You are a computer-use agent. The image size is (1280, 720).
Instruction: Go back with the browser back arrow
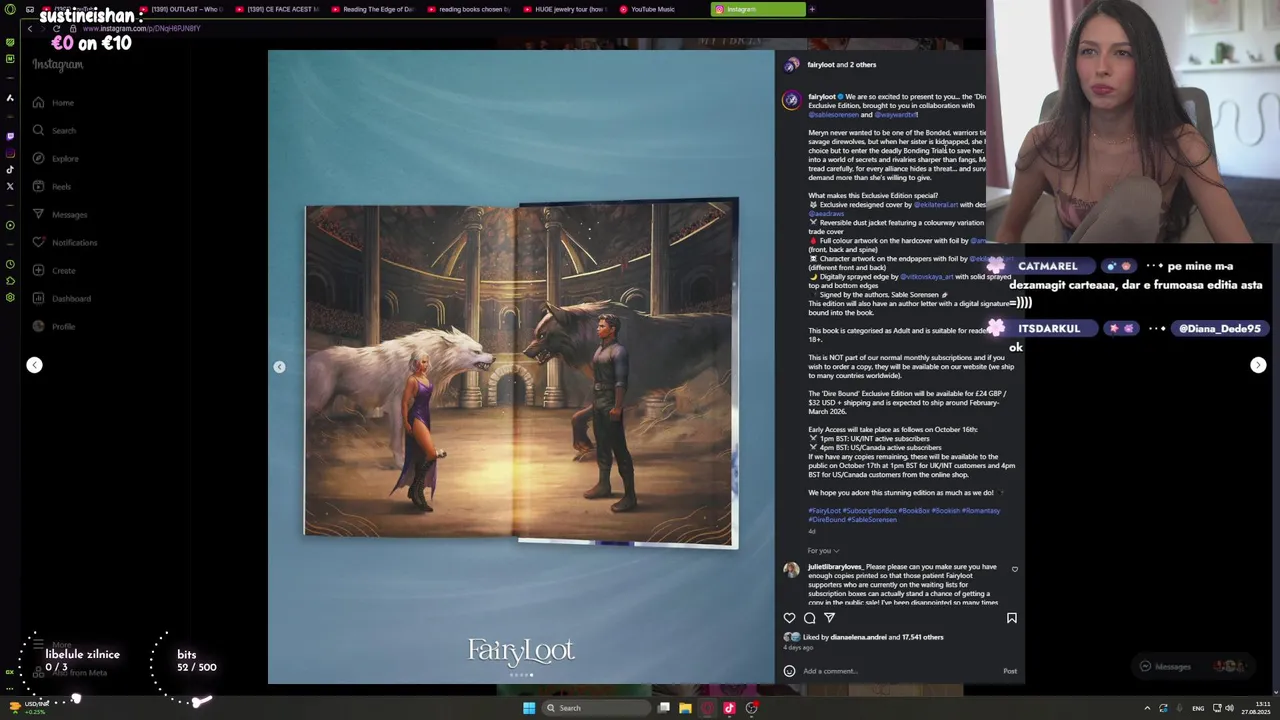click(30, 28)
